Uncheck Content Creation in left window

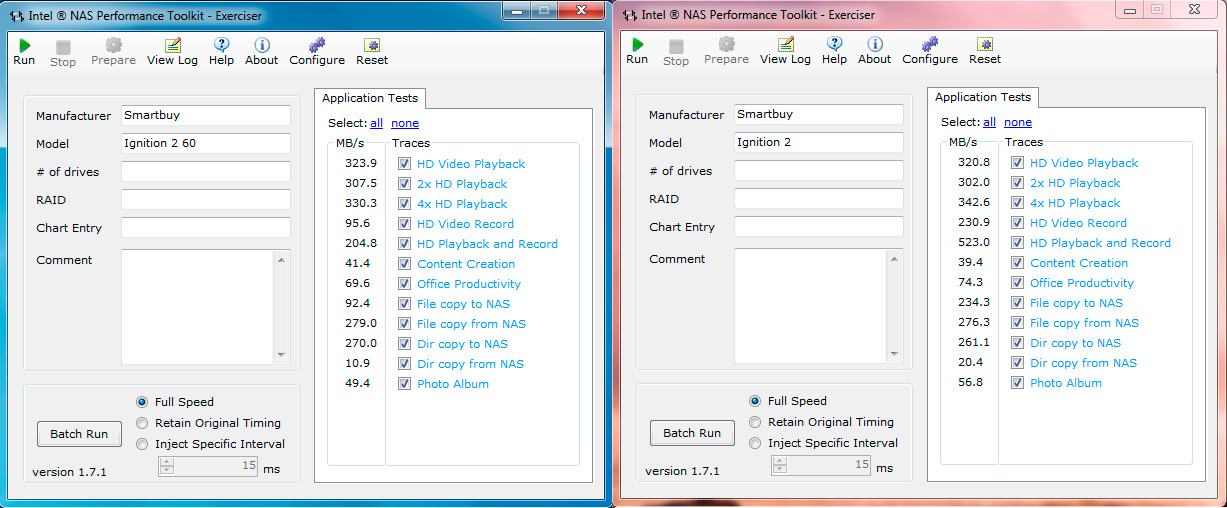click(404, 264)
